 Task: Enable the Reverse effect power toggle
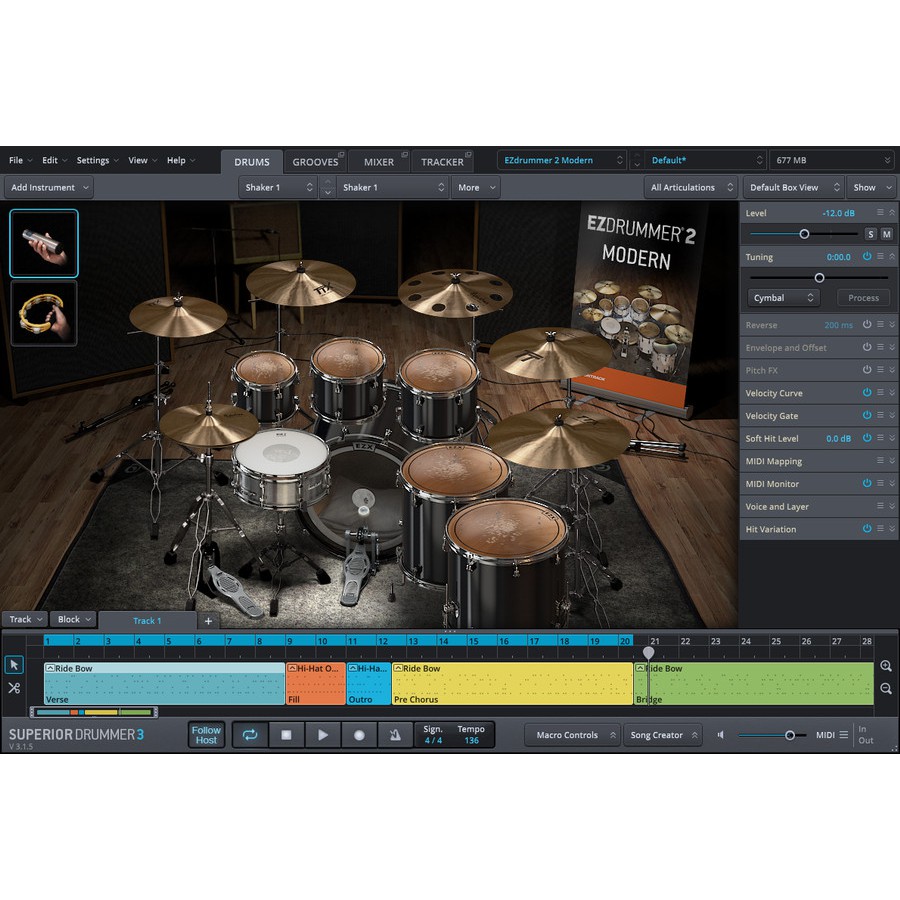(x=869, y=324)
